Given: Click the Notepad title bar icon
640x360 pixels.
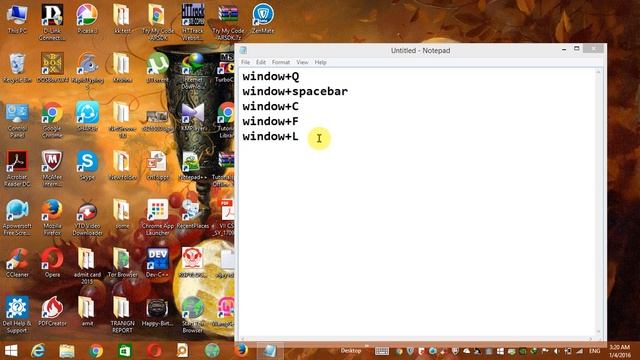Looking at the screenshot, I should (243, 50).
